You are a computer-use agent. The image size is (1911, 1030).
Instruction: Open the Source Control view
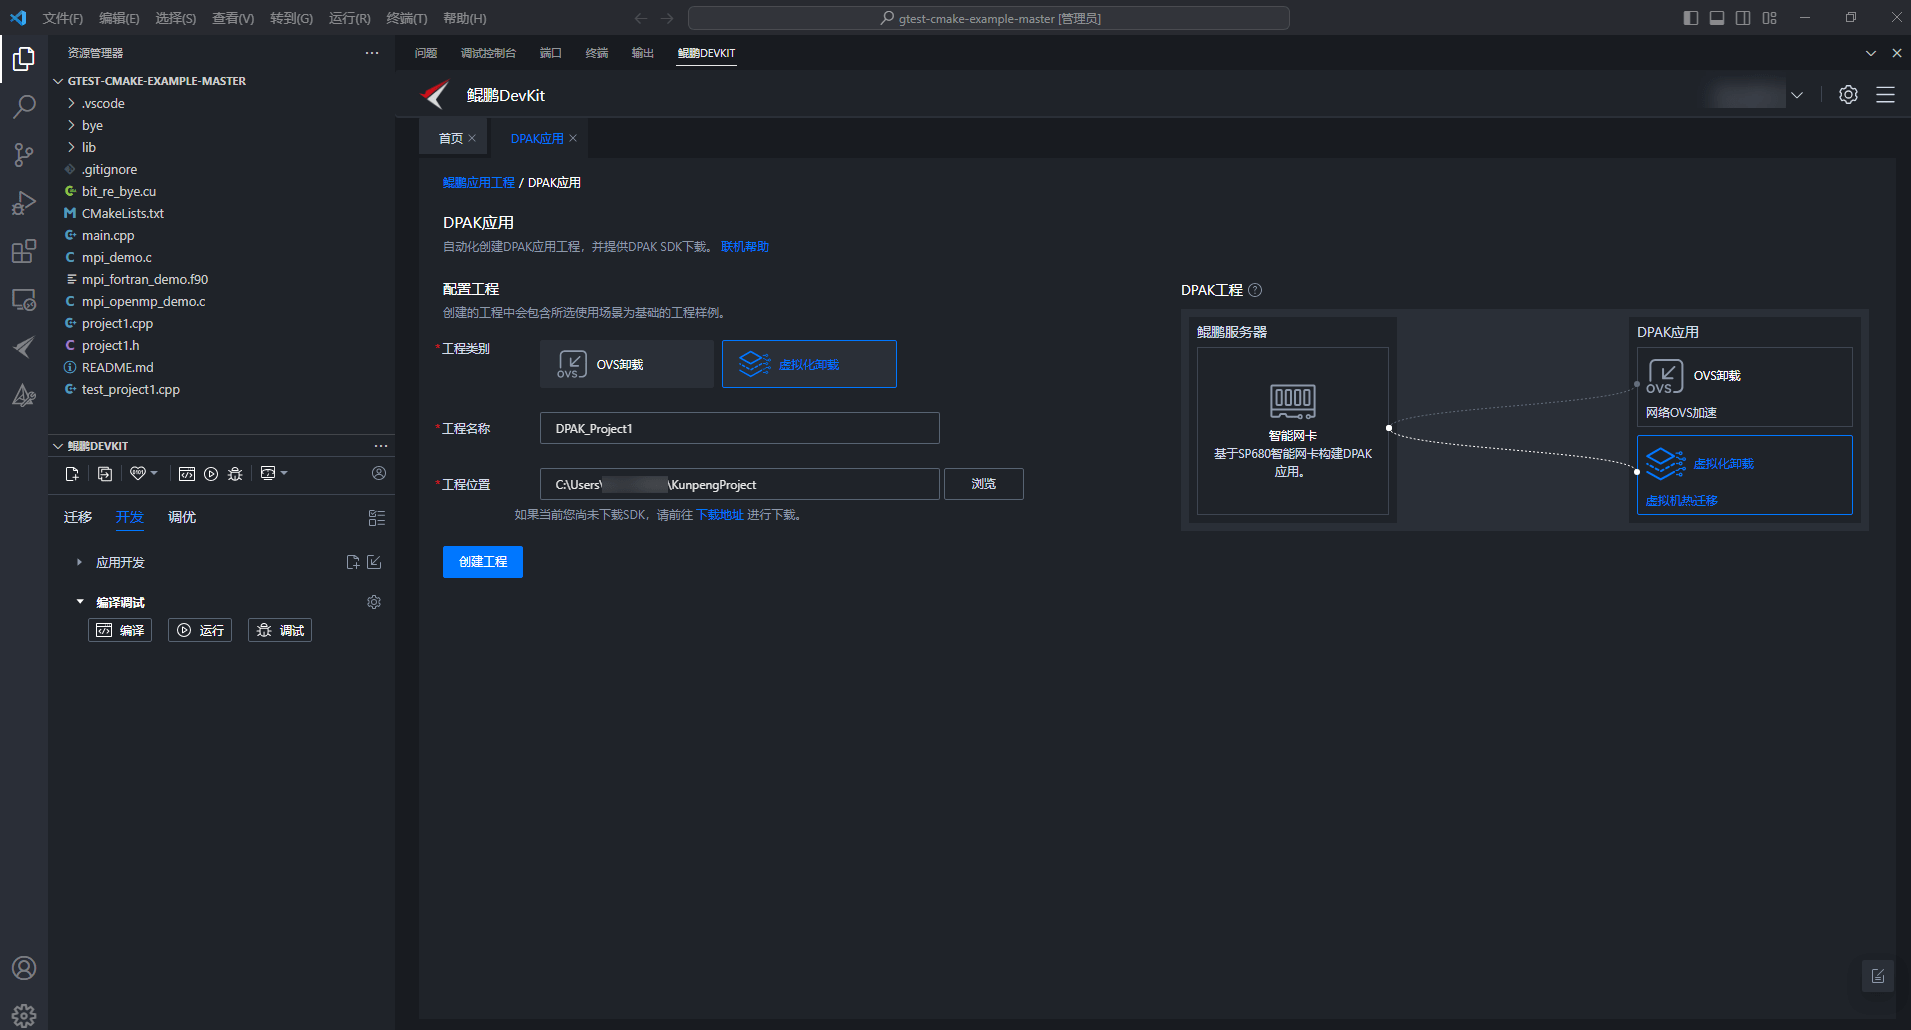click(24, 154)
